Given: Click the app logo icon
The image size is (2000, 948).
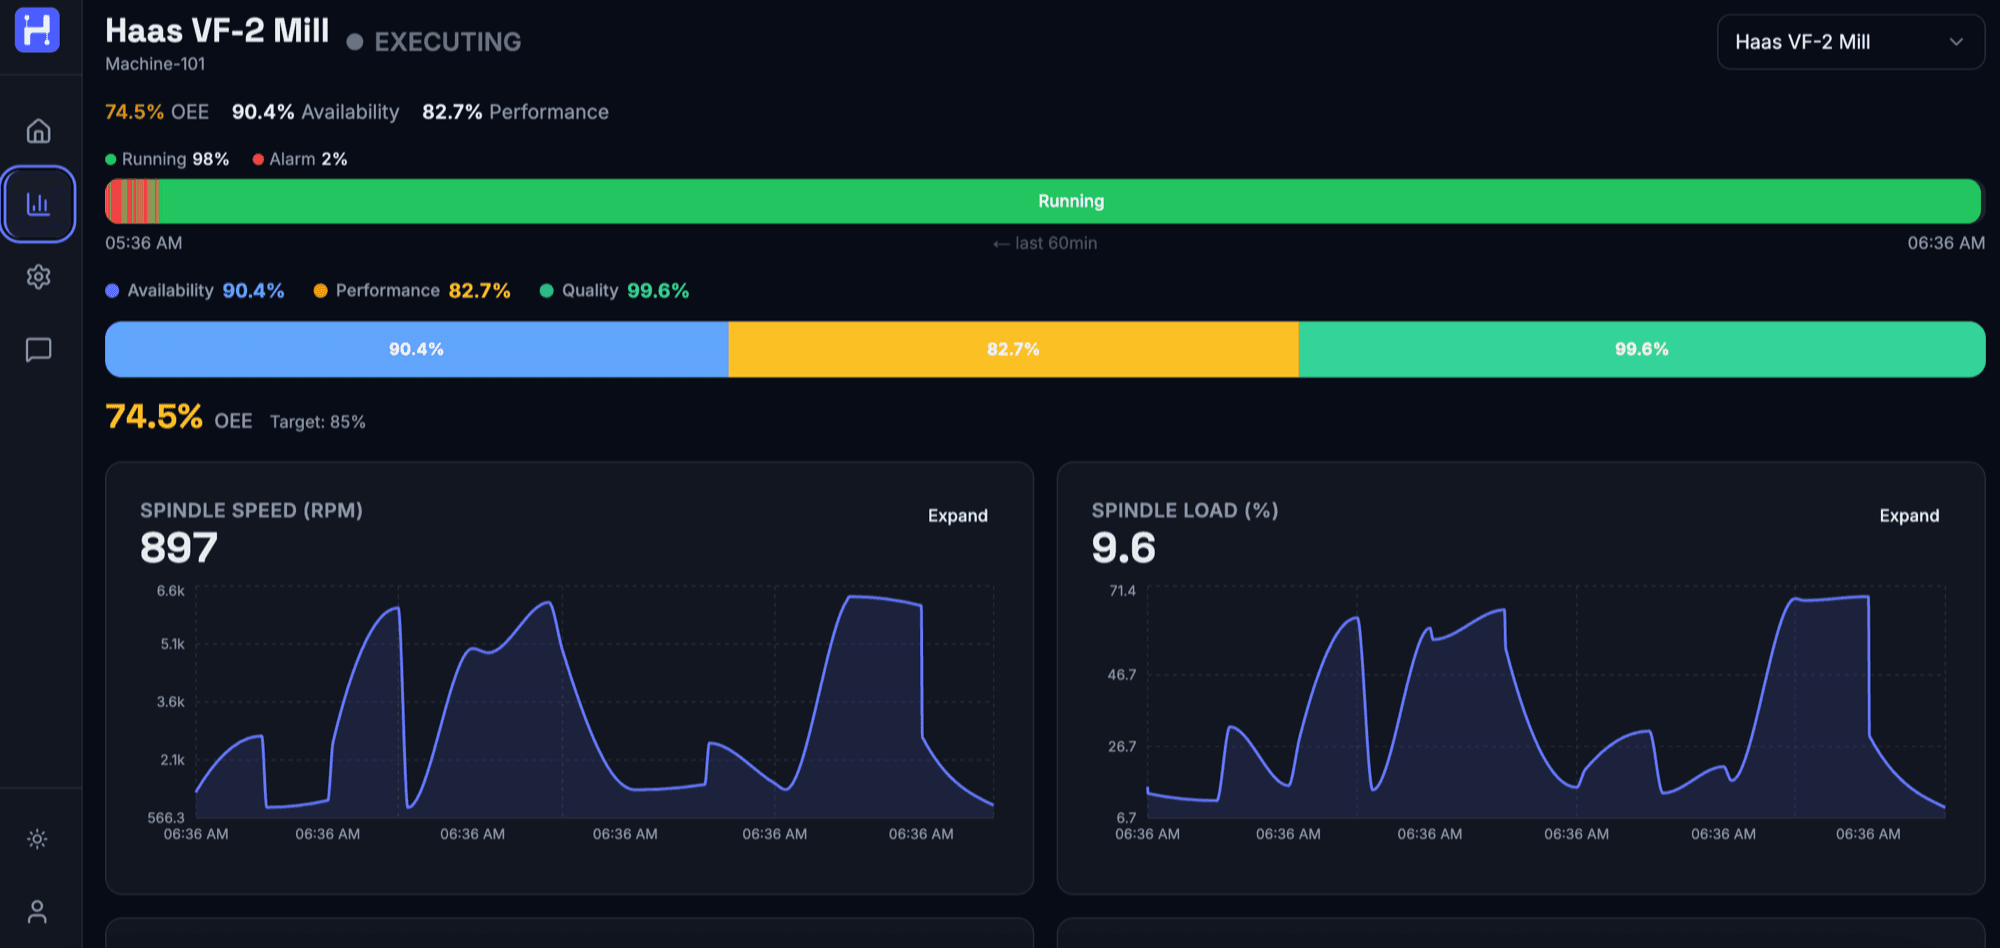Looking at the screenshot, I should pyautogui.click(x=37, y=30).
